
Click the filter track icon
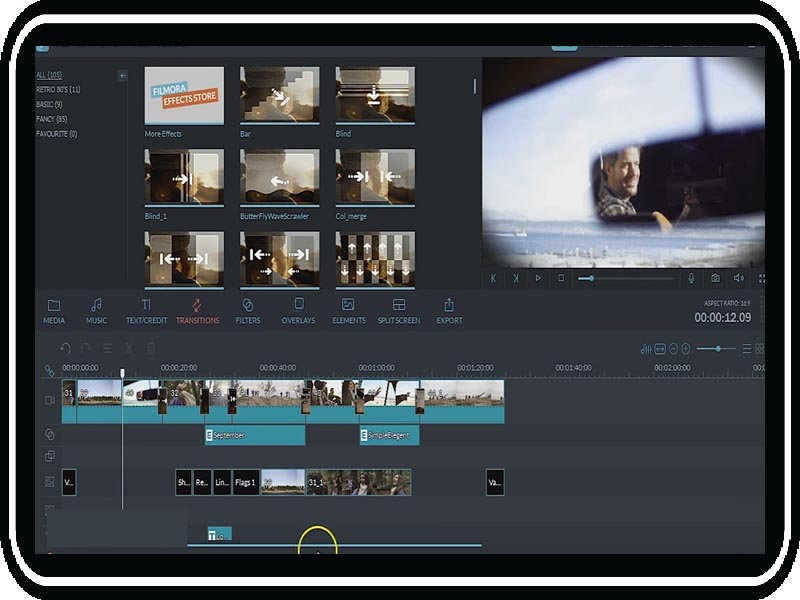point(49,434)
